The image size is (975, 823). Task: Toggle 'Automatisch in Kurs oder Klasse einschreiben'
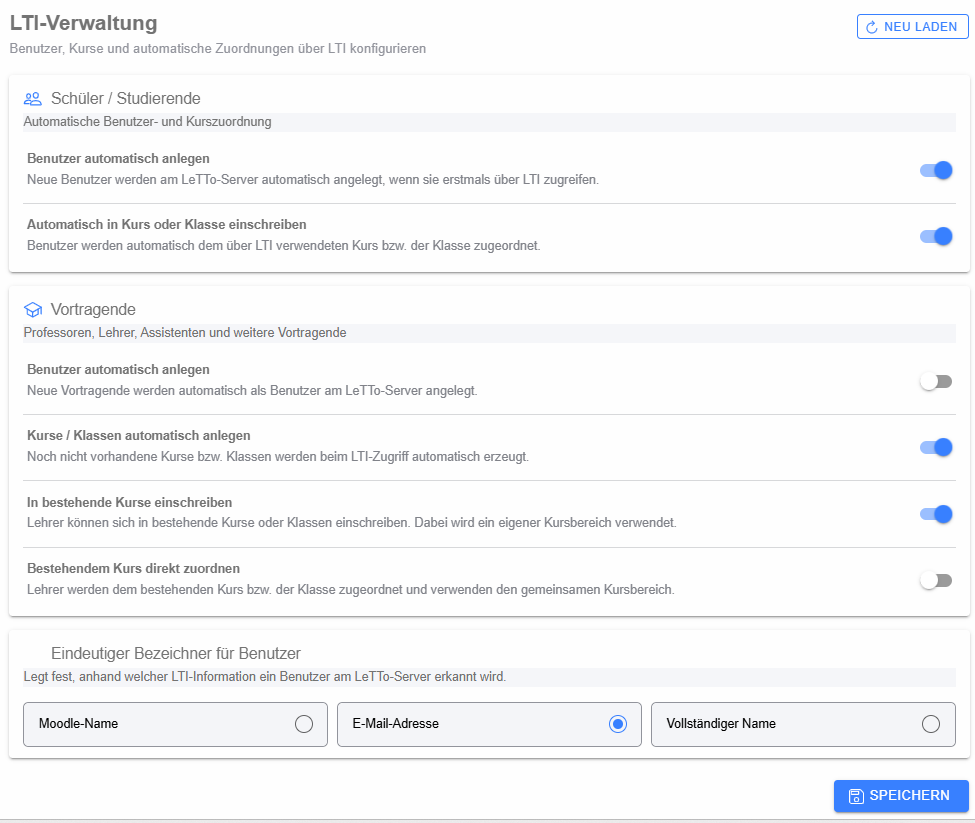tap(936, 236)
